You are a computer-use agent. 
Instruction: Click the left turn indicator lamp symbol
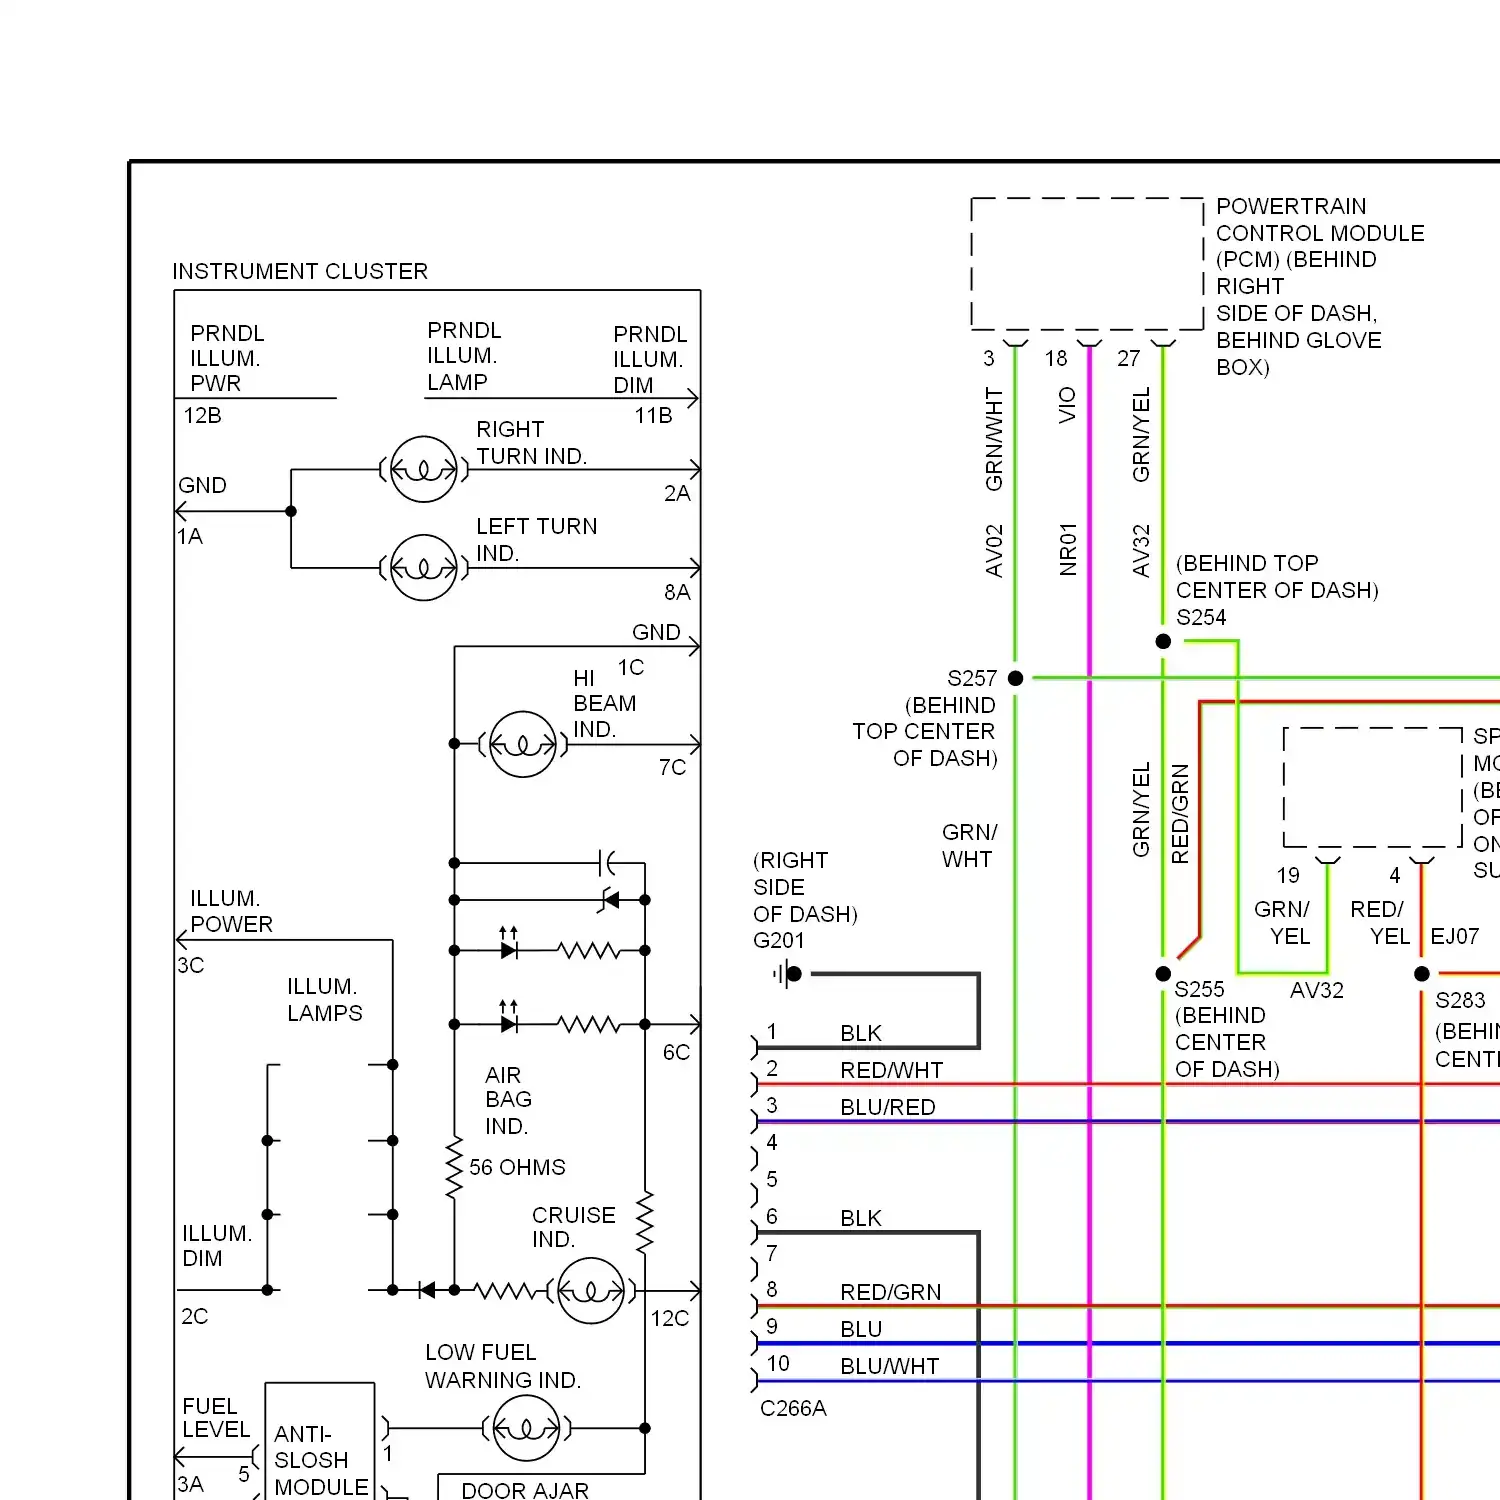(x=424, y=567)
